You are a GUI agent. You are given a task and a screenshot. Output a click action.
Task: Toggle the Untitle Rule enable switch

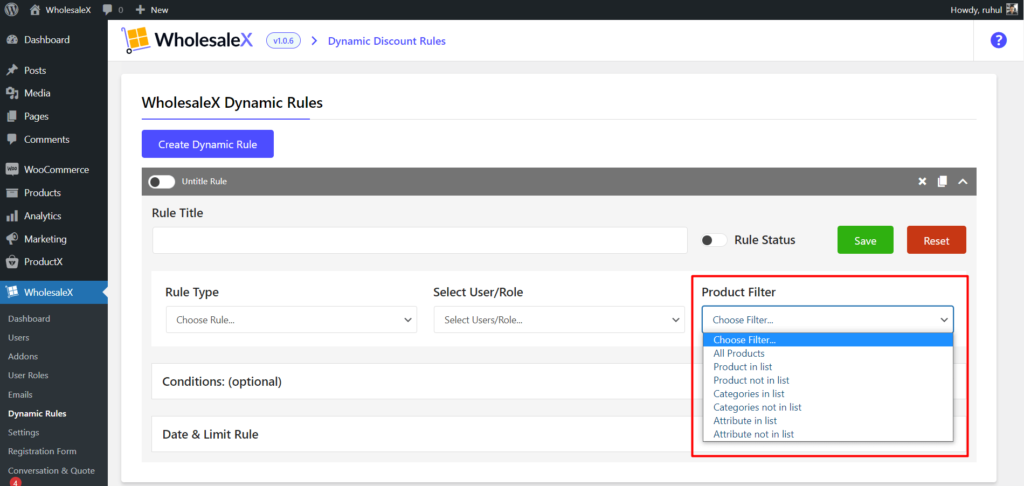(x=162, y=181)
